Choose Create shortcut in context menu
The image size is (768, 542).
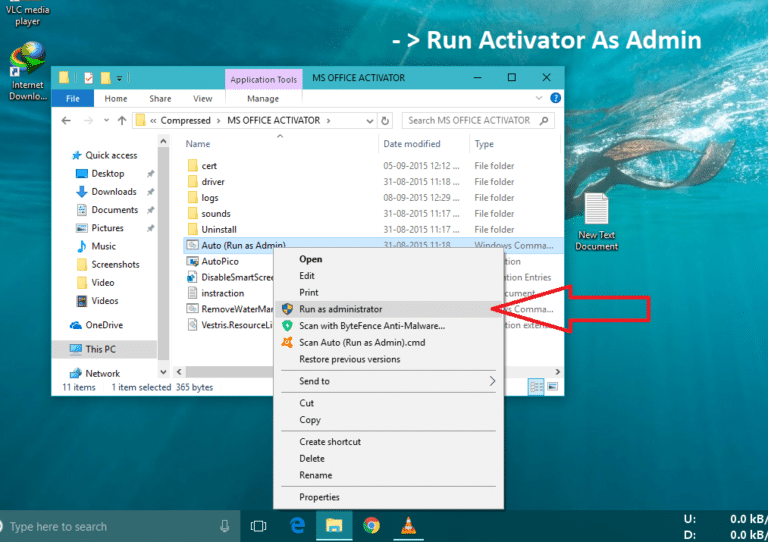point(388,442)
